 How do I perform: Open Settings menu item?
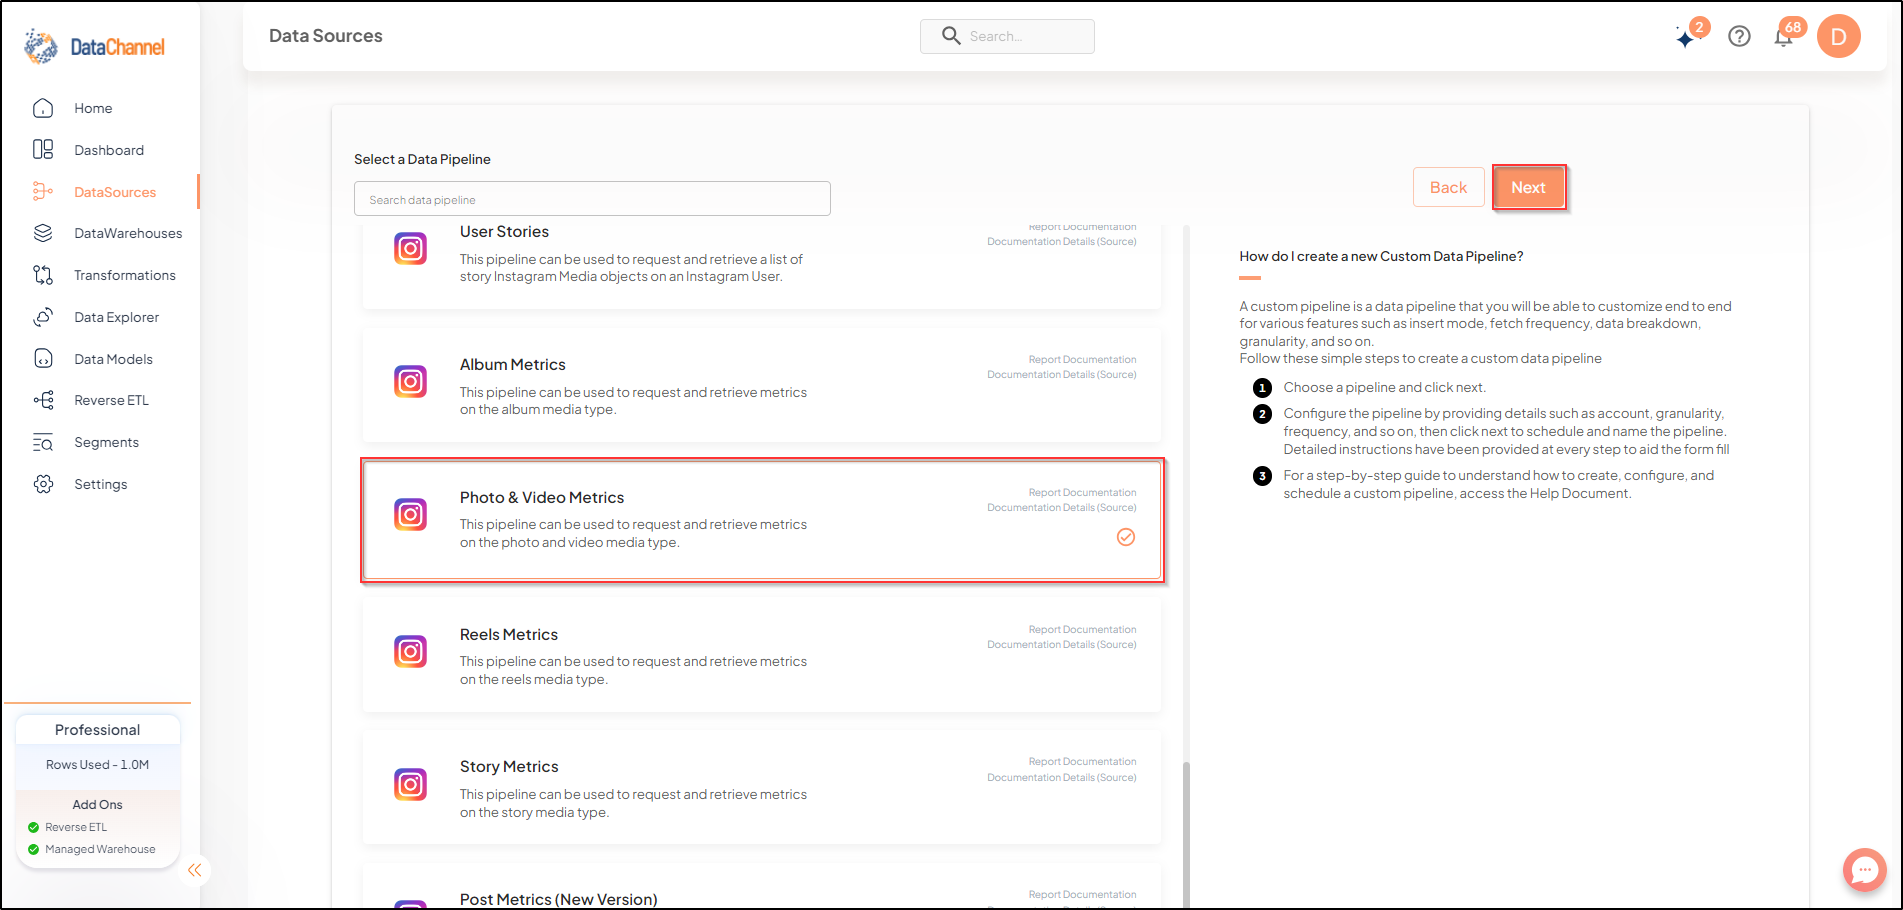(101, 484)
